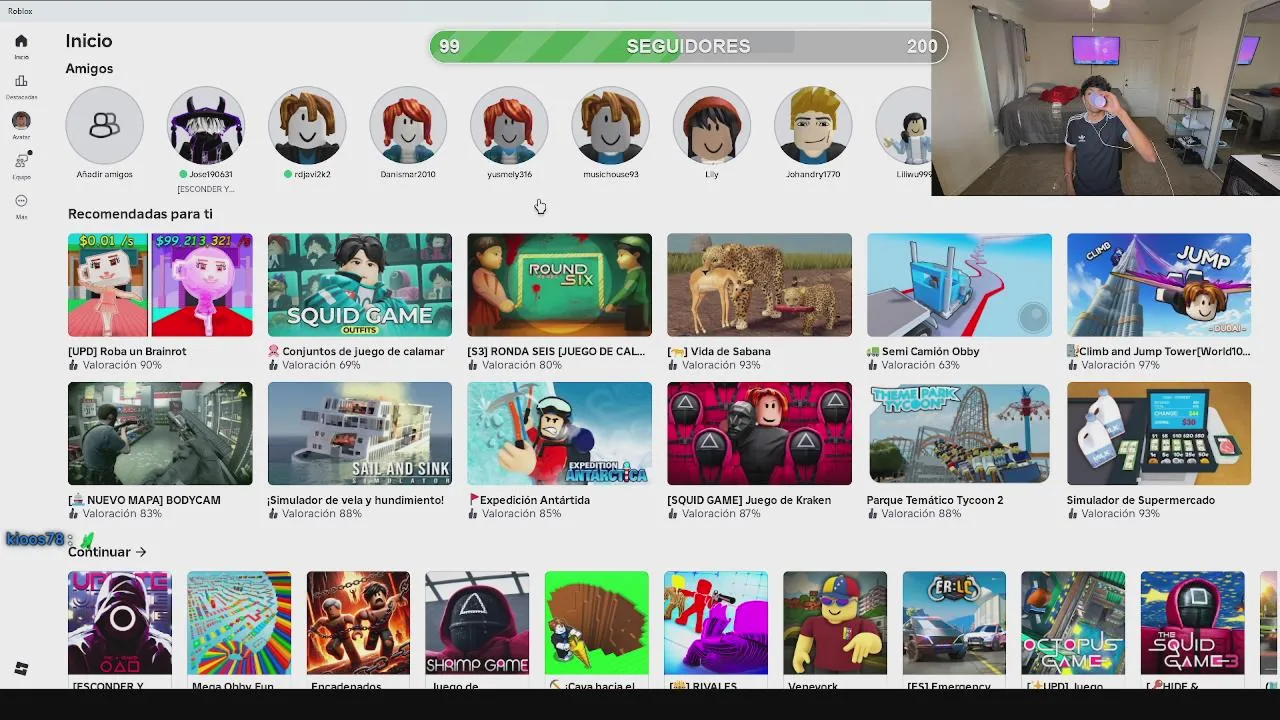Open the Avatar section in sidebar
1280x720 pixels.
(x=21, y=121)
